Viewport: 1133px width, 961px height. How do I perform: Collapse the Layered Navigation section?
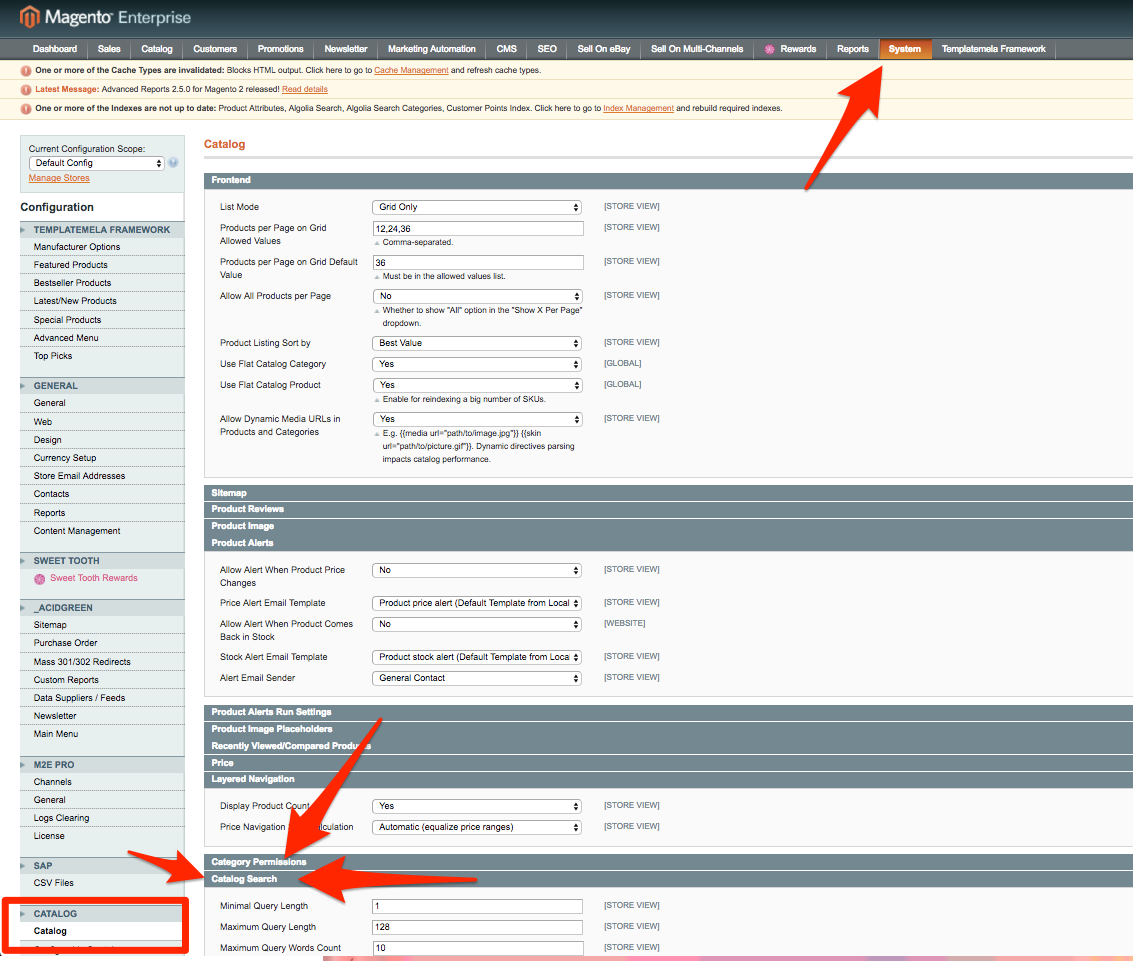[668, 780]
